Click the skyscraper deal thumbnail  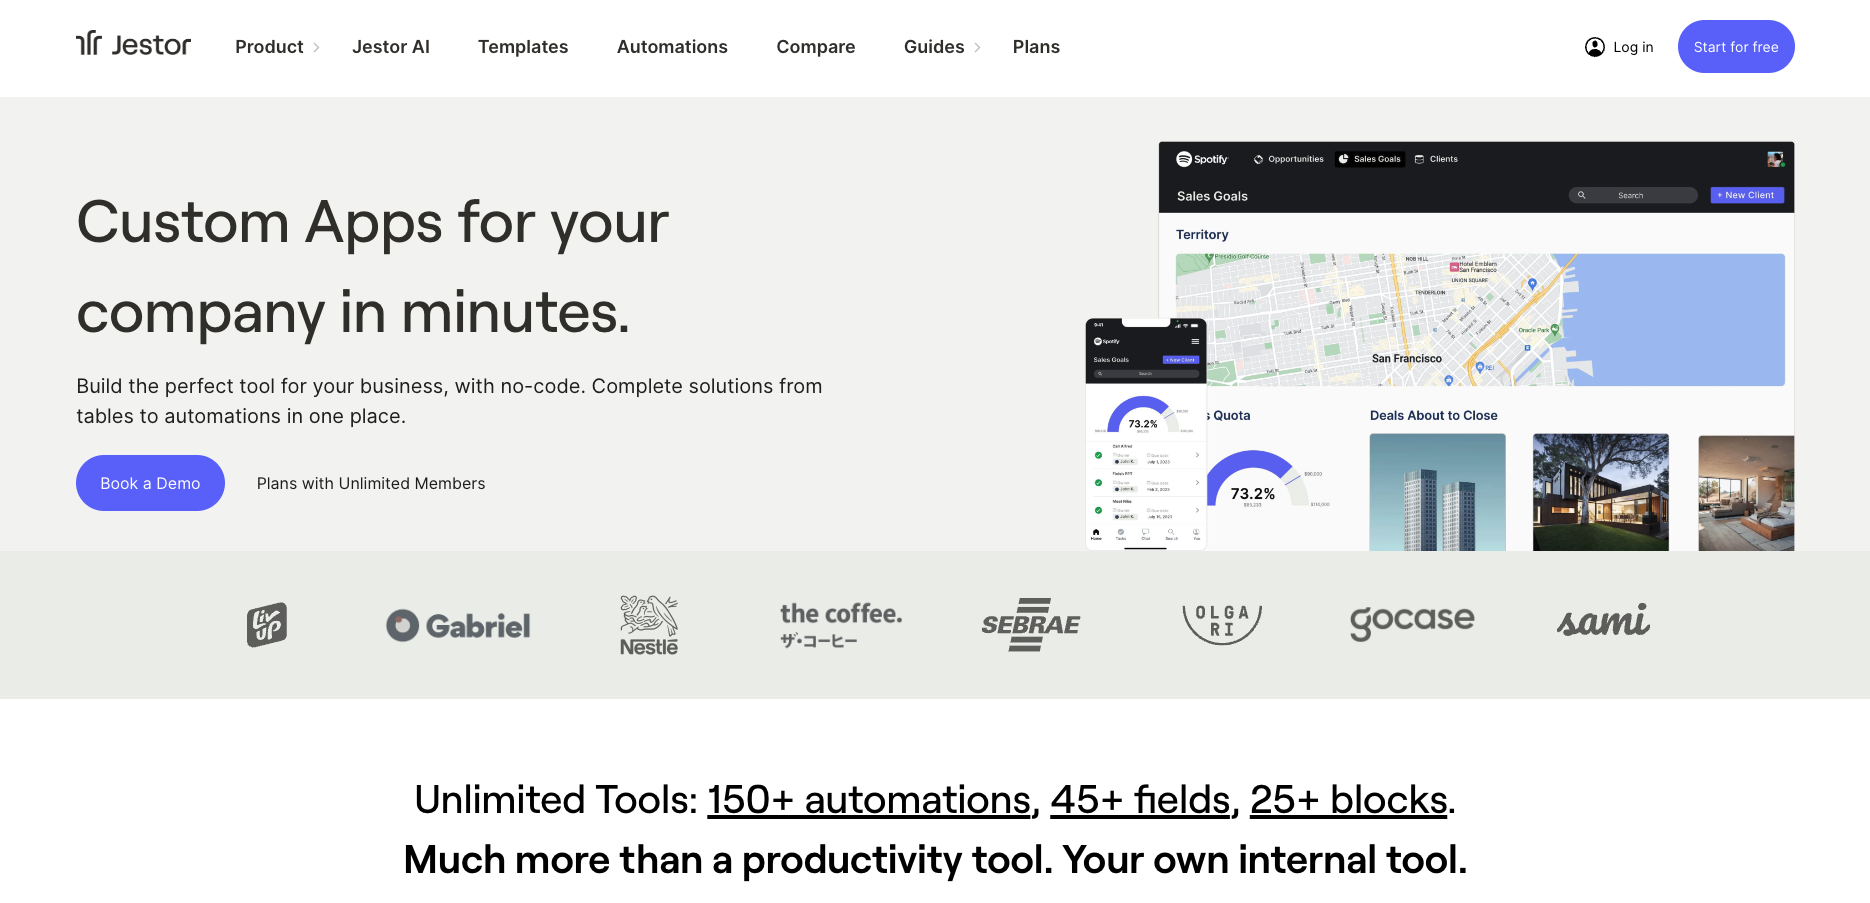1437,492
